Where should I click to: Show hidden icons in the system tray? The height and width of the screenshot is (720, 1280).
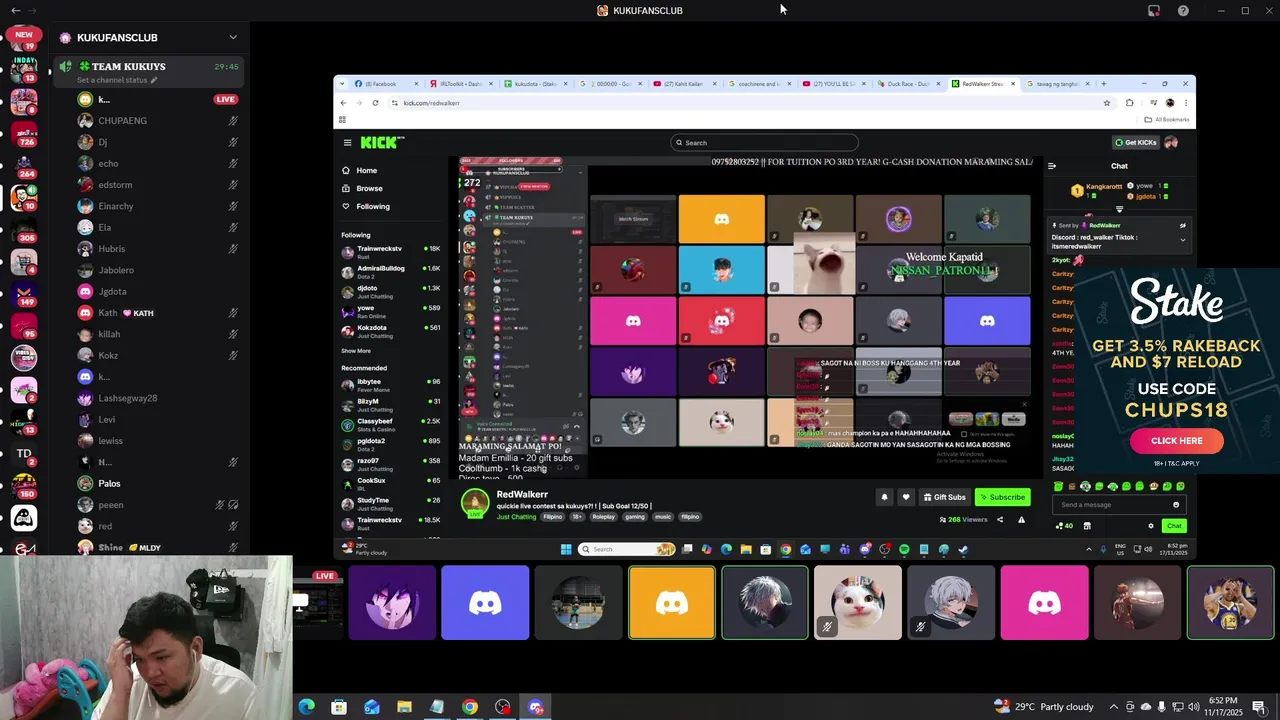[1114, 707]
